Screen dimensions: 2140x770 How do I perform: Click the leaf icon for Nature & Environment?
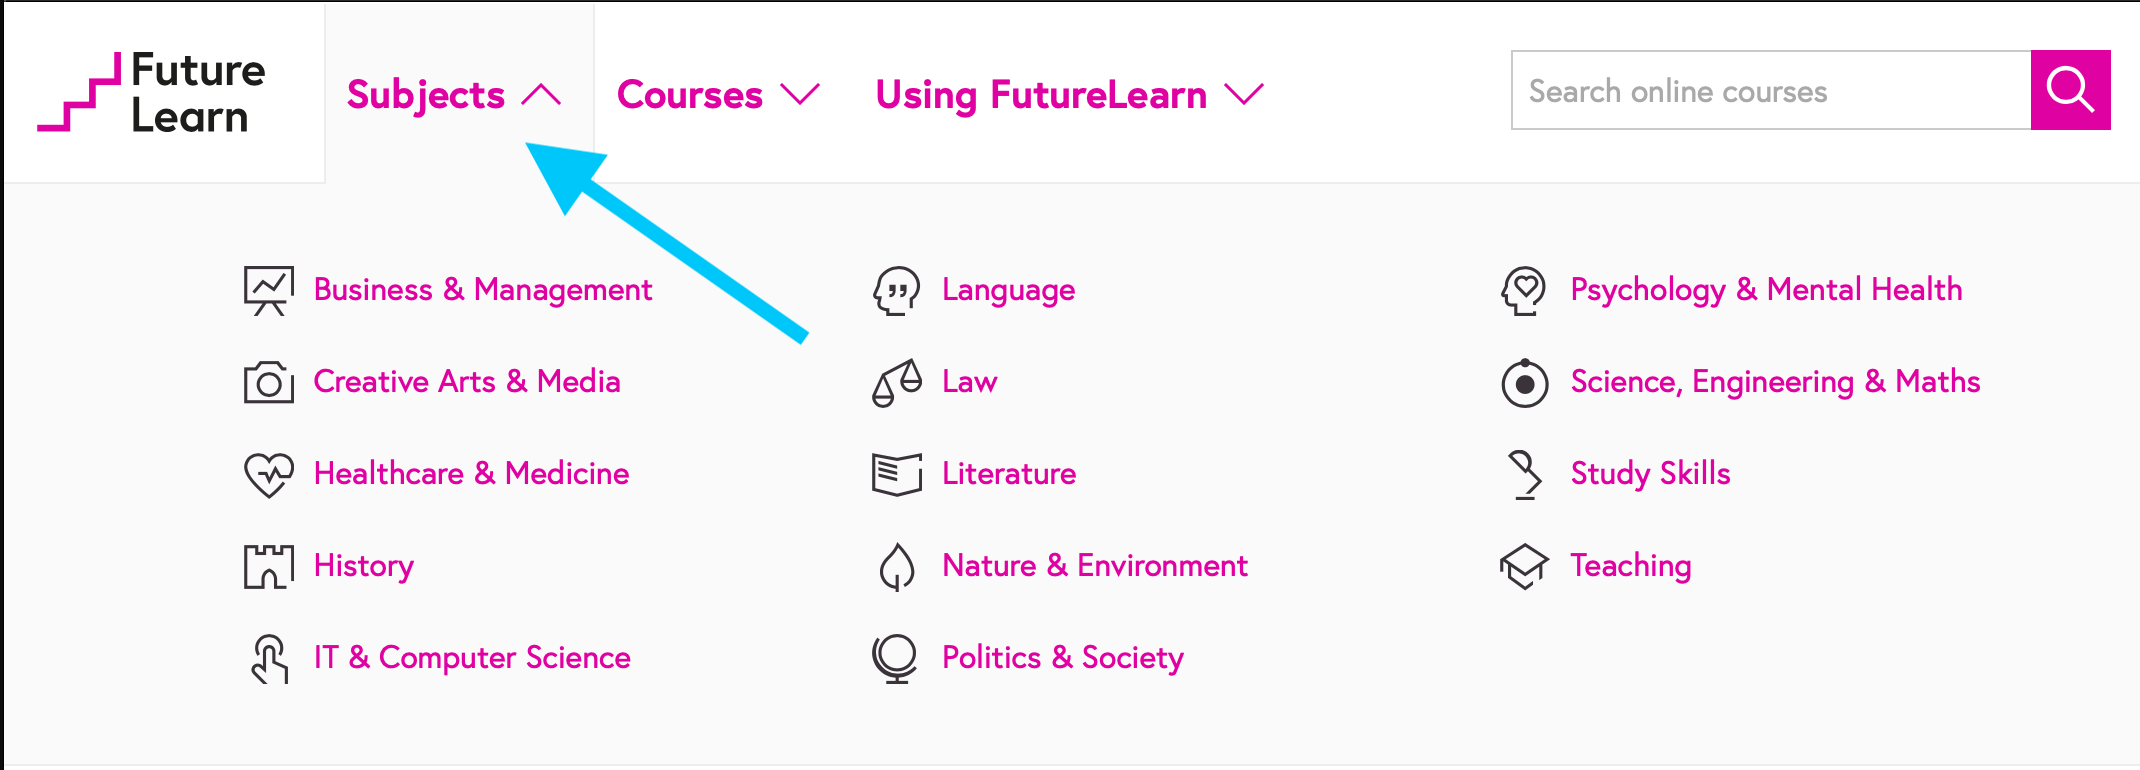click(x=897, y=566)
